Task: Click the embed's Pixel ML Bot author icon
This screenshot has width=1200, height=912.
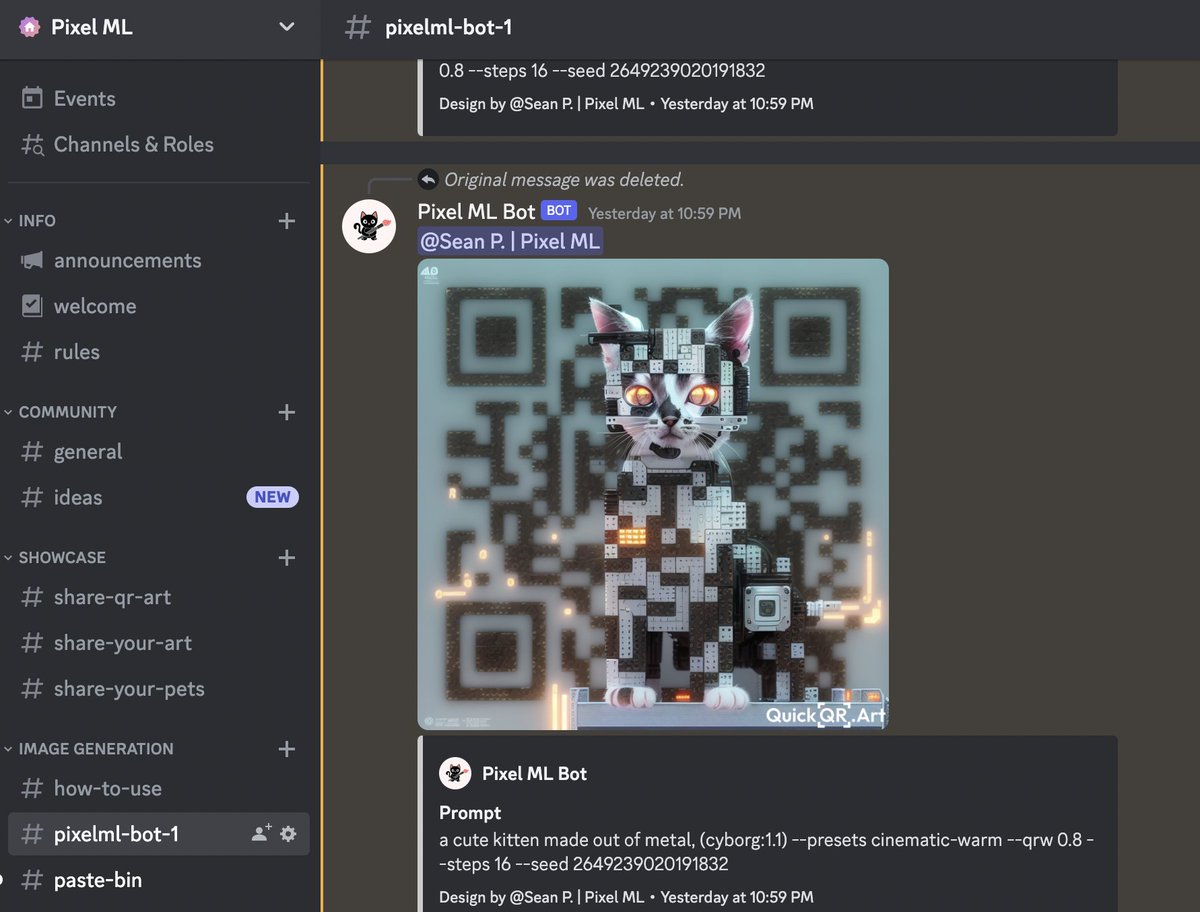Action: (x=455, y=773)
